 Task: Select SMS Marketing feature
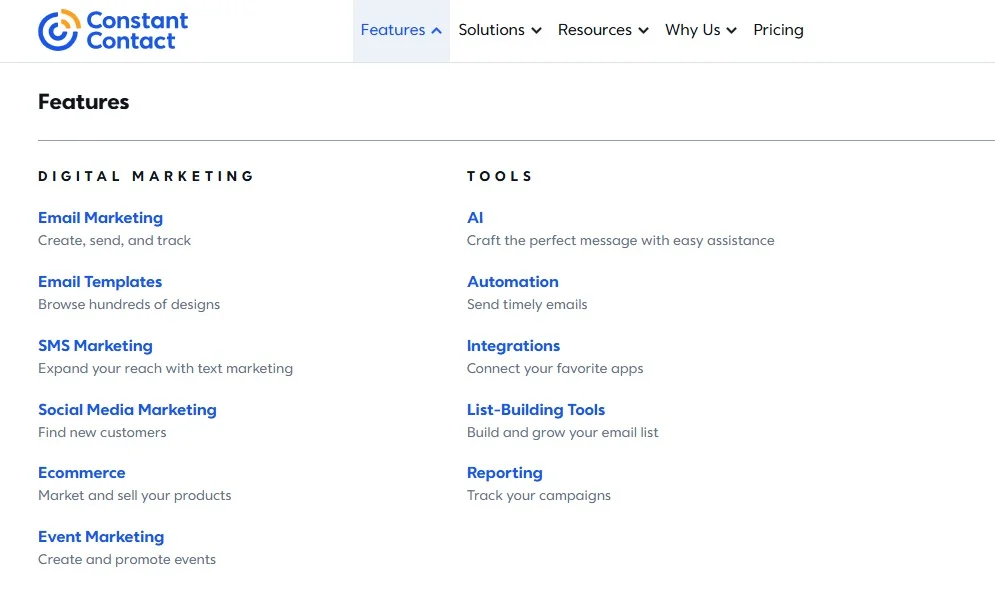[95, 346]
